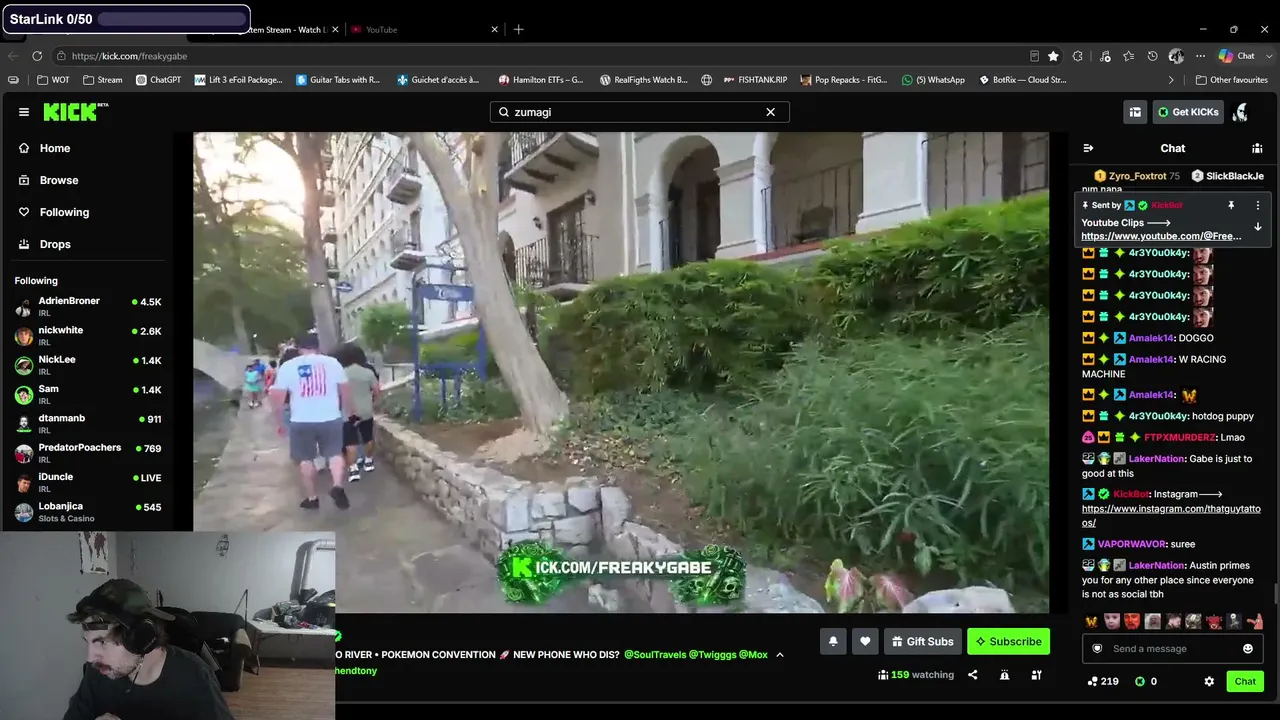Screen dimensions: 1280x720
Task: Open the FISHTANK.RIP bookmark
Action: point(755,80)
